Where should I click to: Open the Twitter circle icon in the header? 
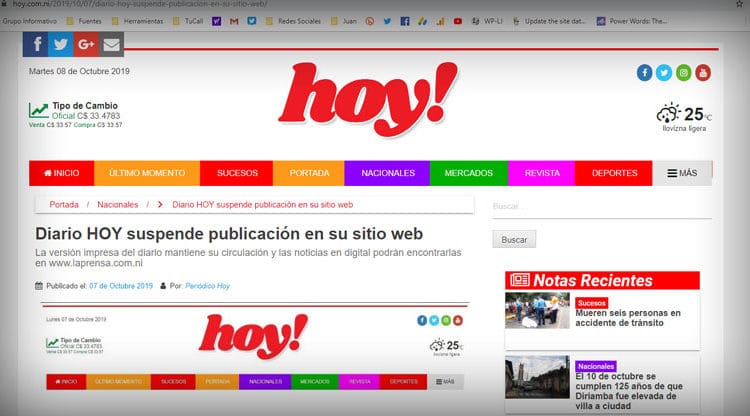(664, 73)
